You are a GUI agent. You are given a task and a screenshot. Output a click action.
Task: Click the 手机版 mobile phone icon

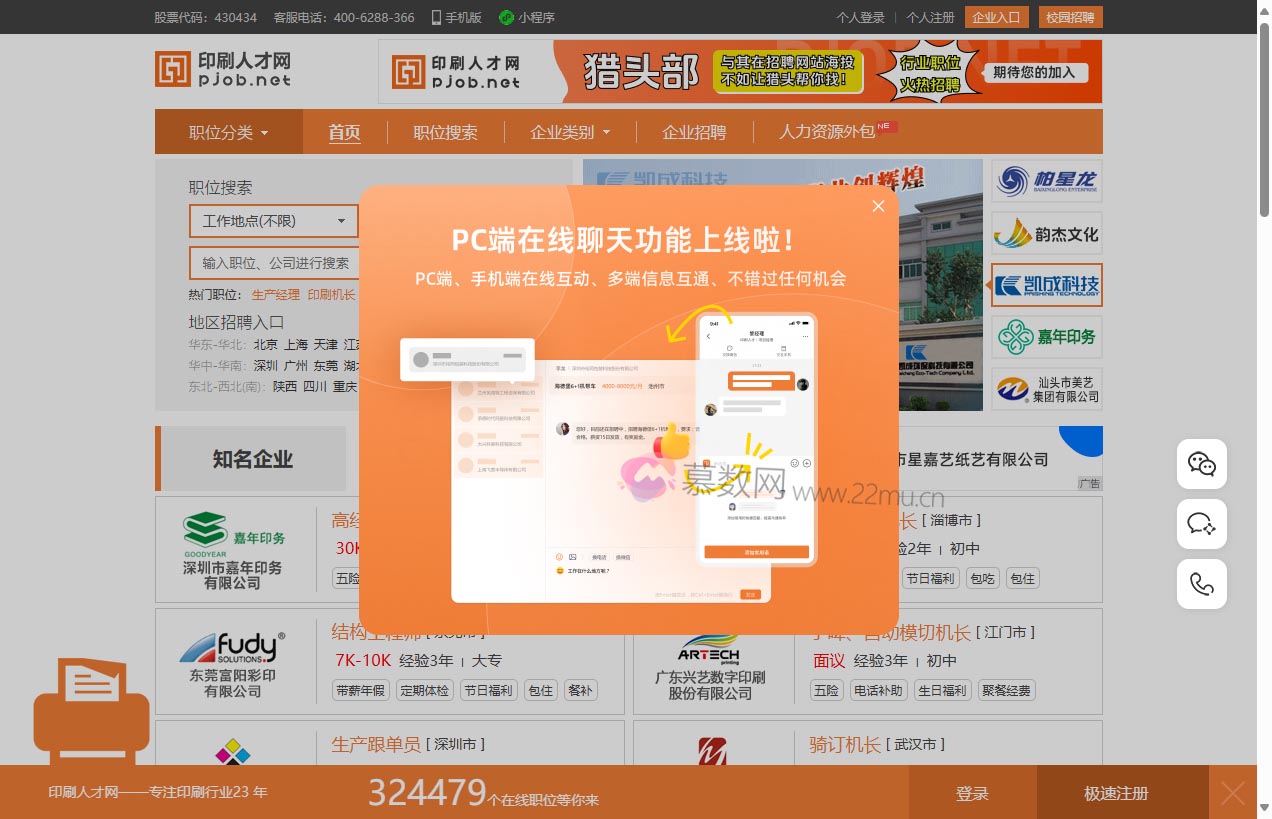[x=436, y=17]
